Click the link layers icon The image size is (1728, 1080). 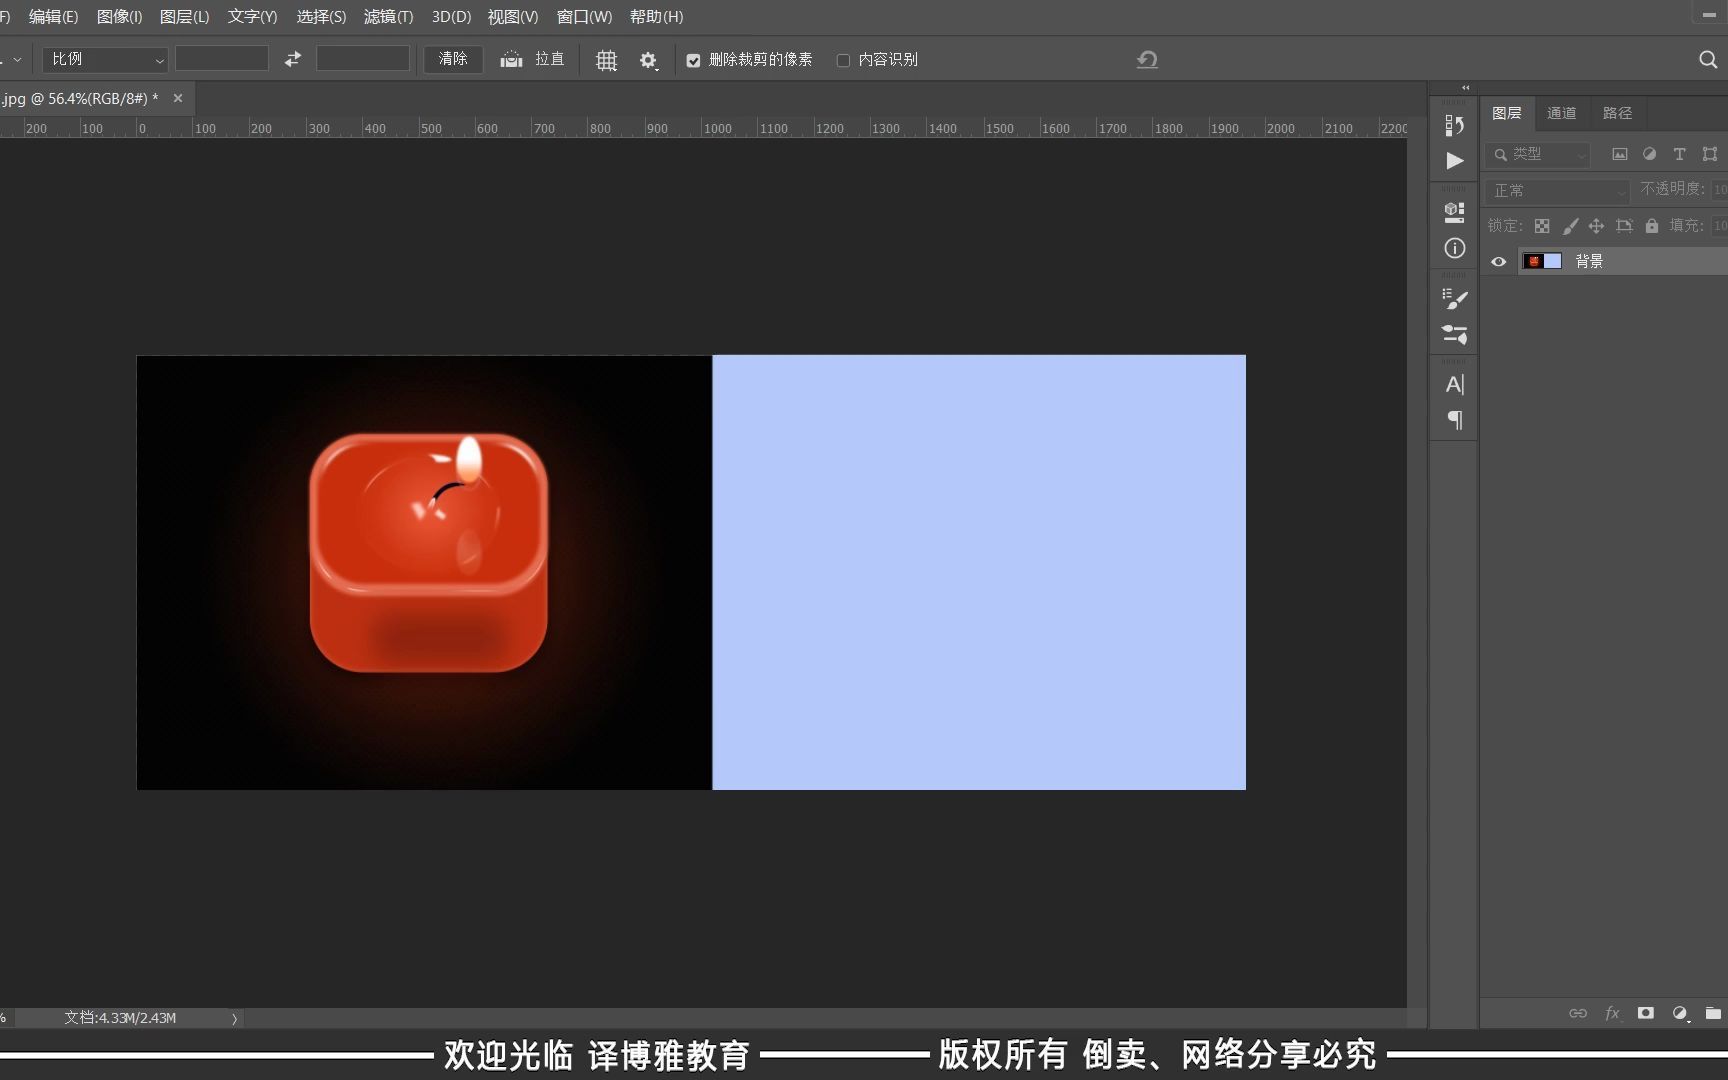coord(1578,1013)
